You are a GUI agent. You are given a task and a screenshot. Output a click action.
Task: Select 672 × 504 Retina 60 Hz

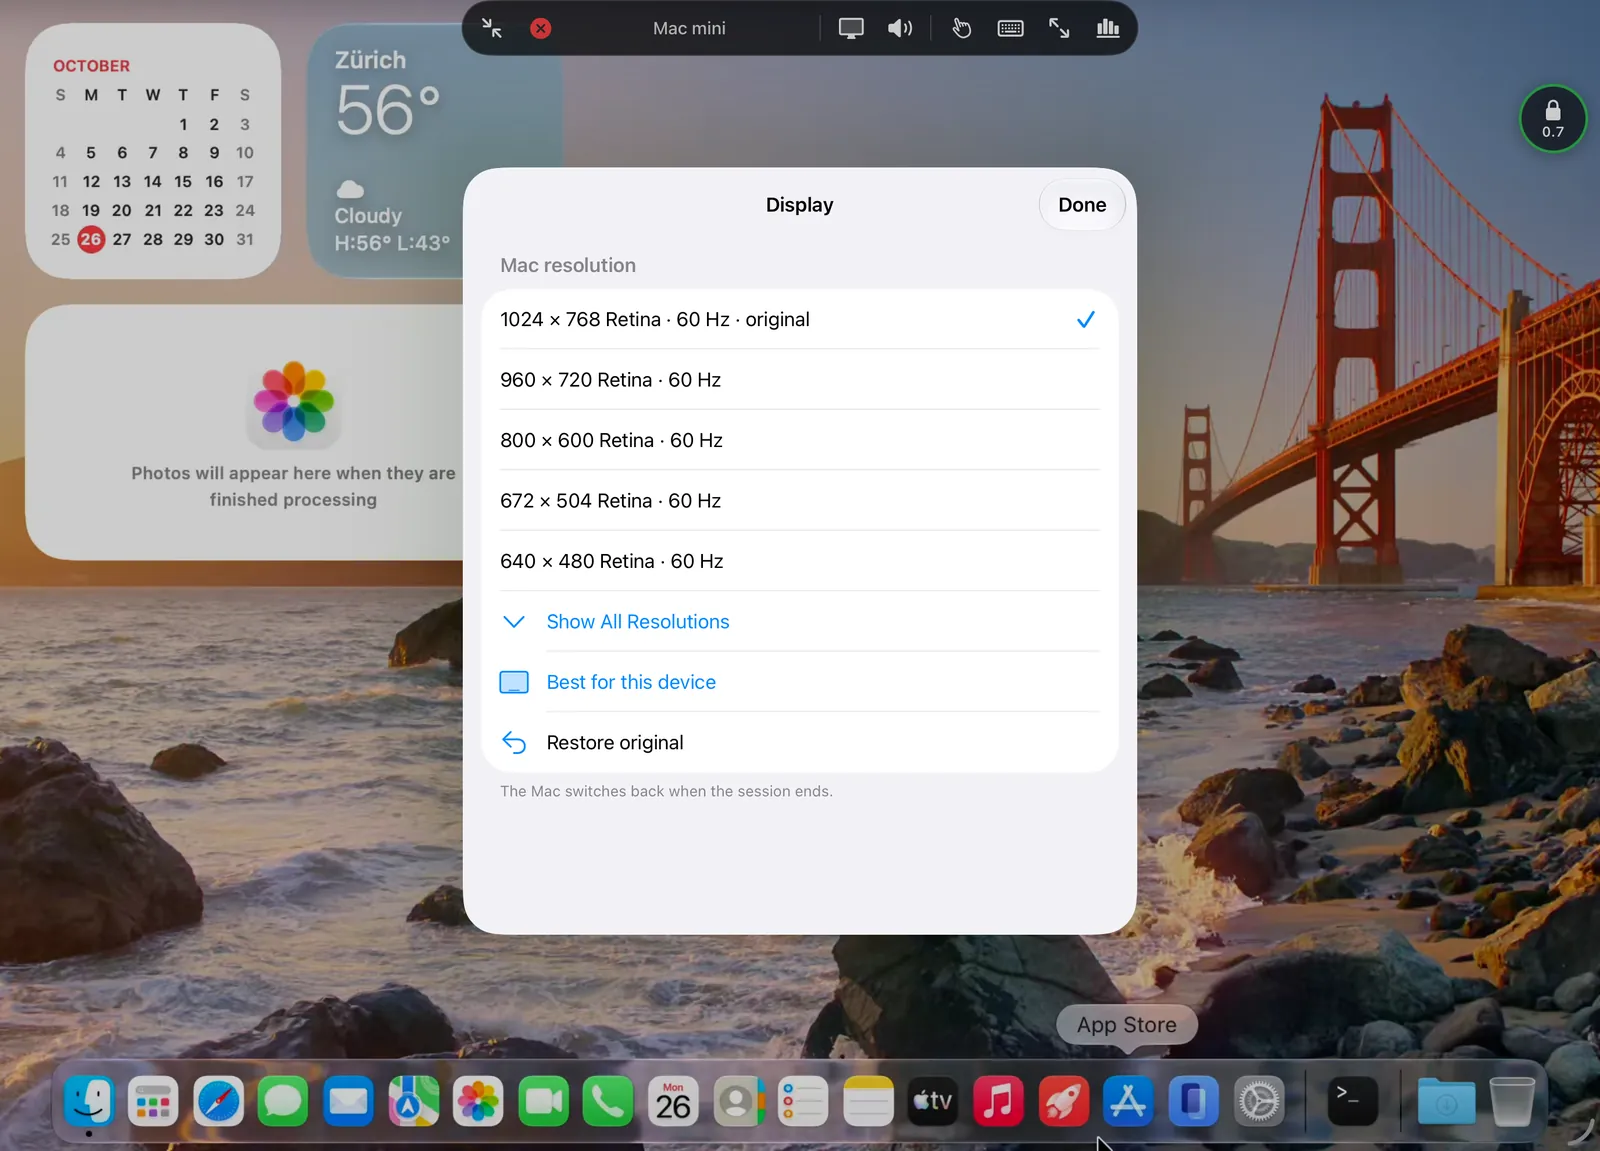click(799, 501)
